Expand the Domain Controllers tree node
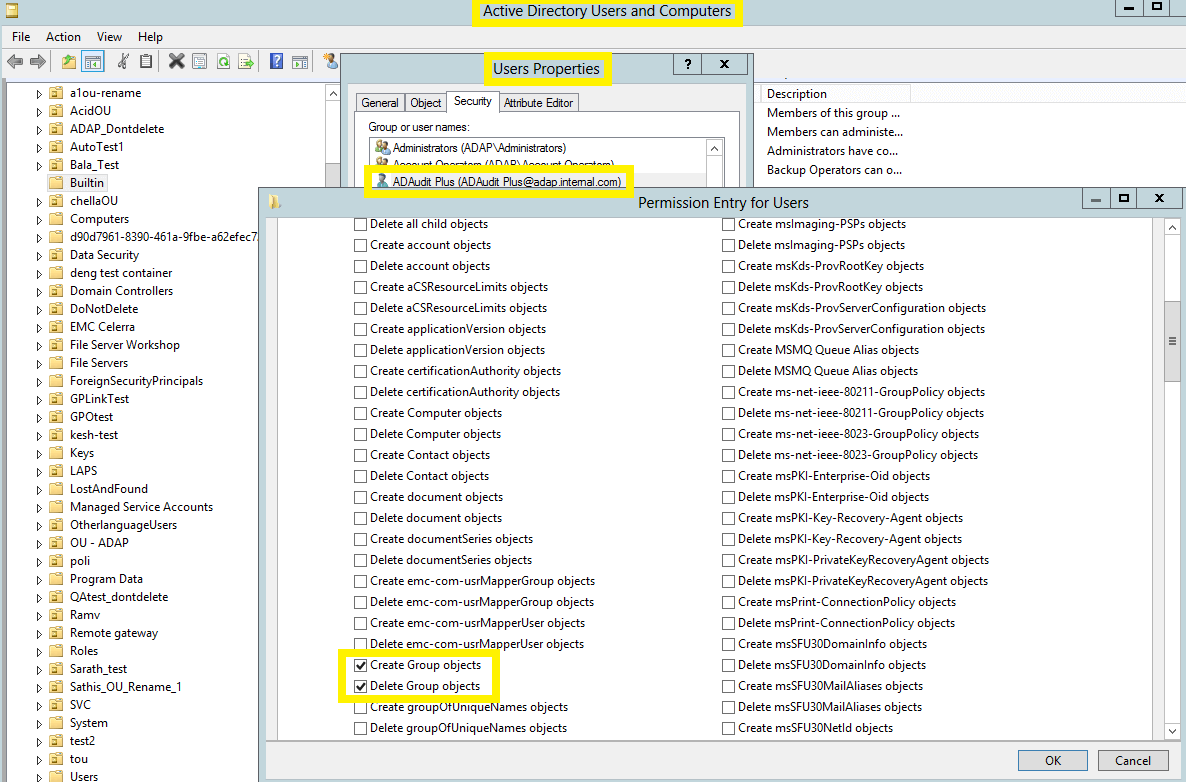This screenshot has width=1186, height=782. pyautogui.click(x=39, y=291)
